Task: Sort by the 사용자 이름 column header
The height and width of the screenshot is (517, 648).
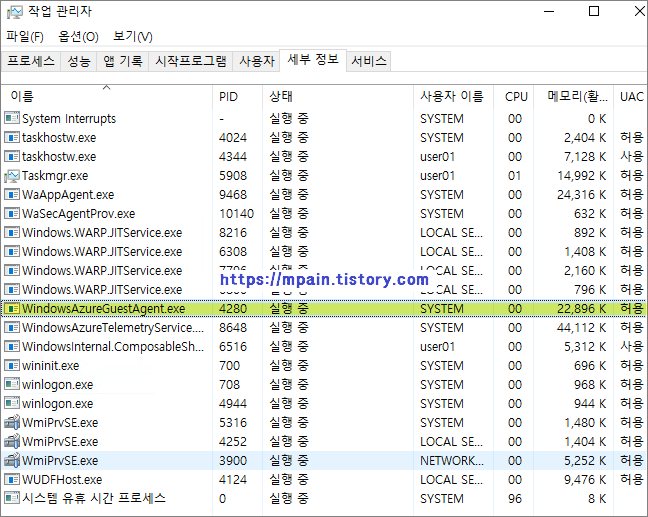Action: 453,97
